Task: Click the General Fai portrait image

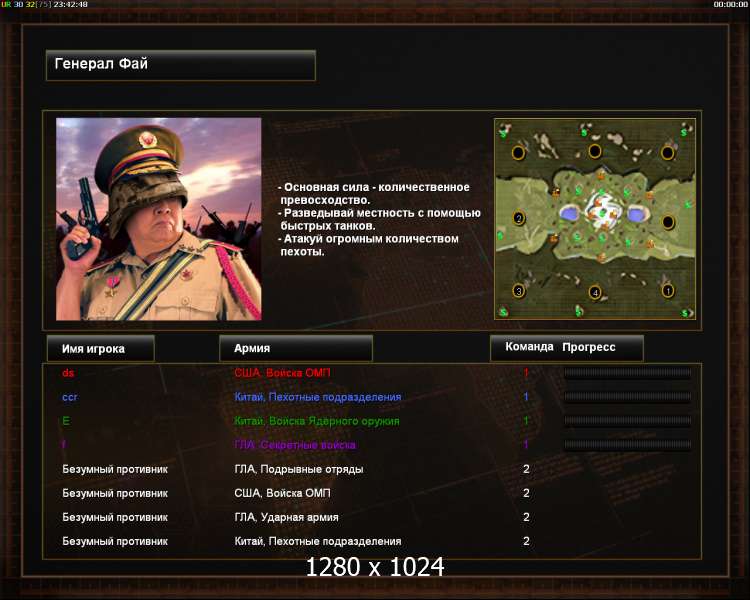Action: (159, 219)
